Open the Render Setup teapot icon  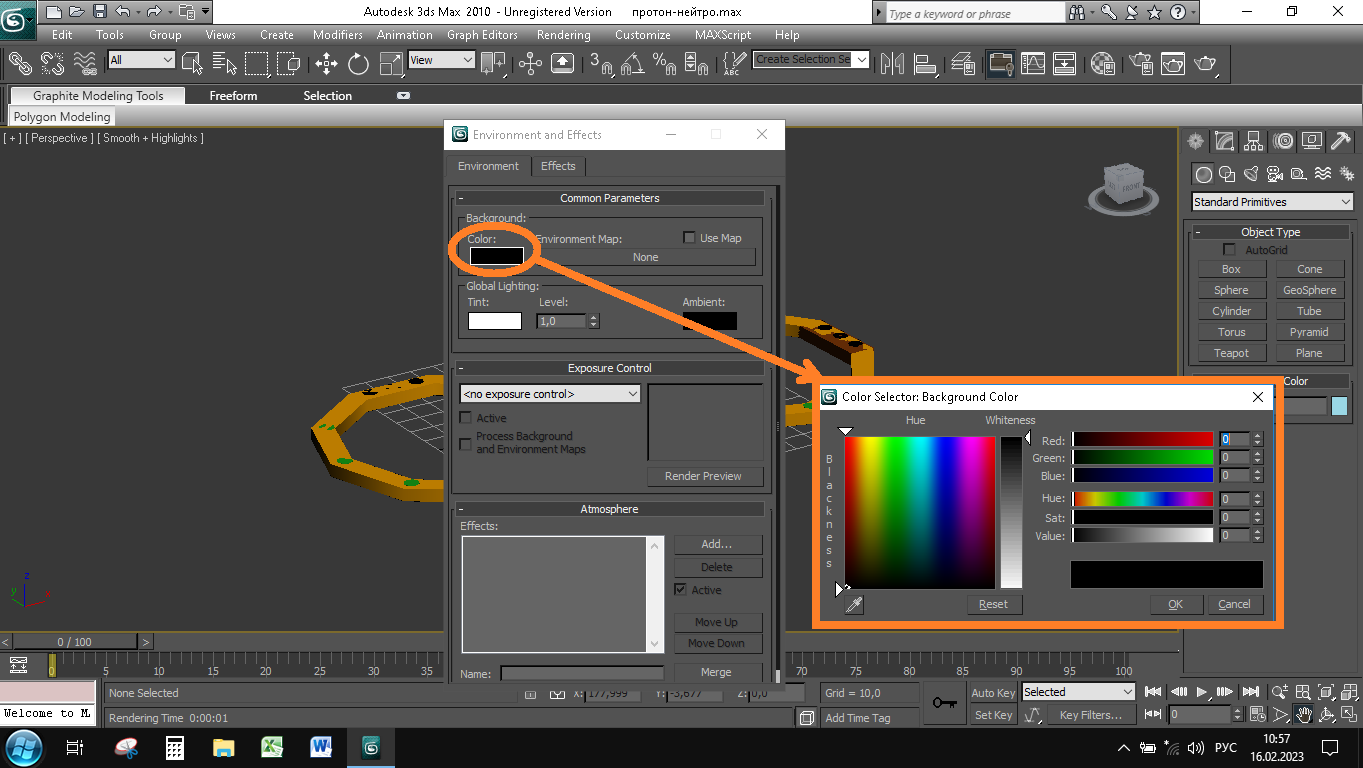click(x=1140, y=63)
